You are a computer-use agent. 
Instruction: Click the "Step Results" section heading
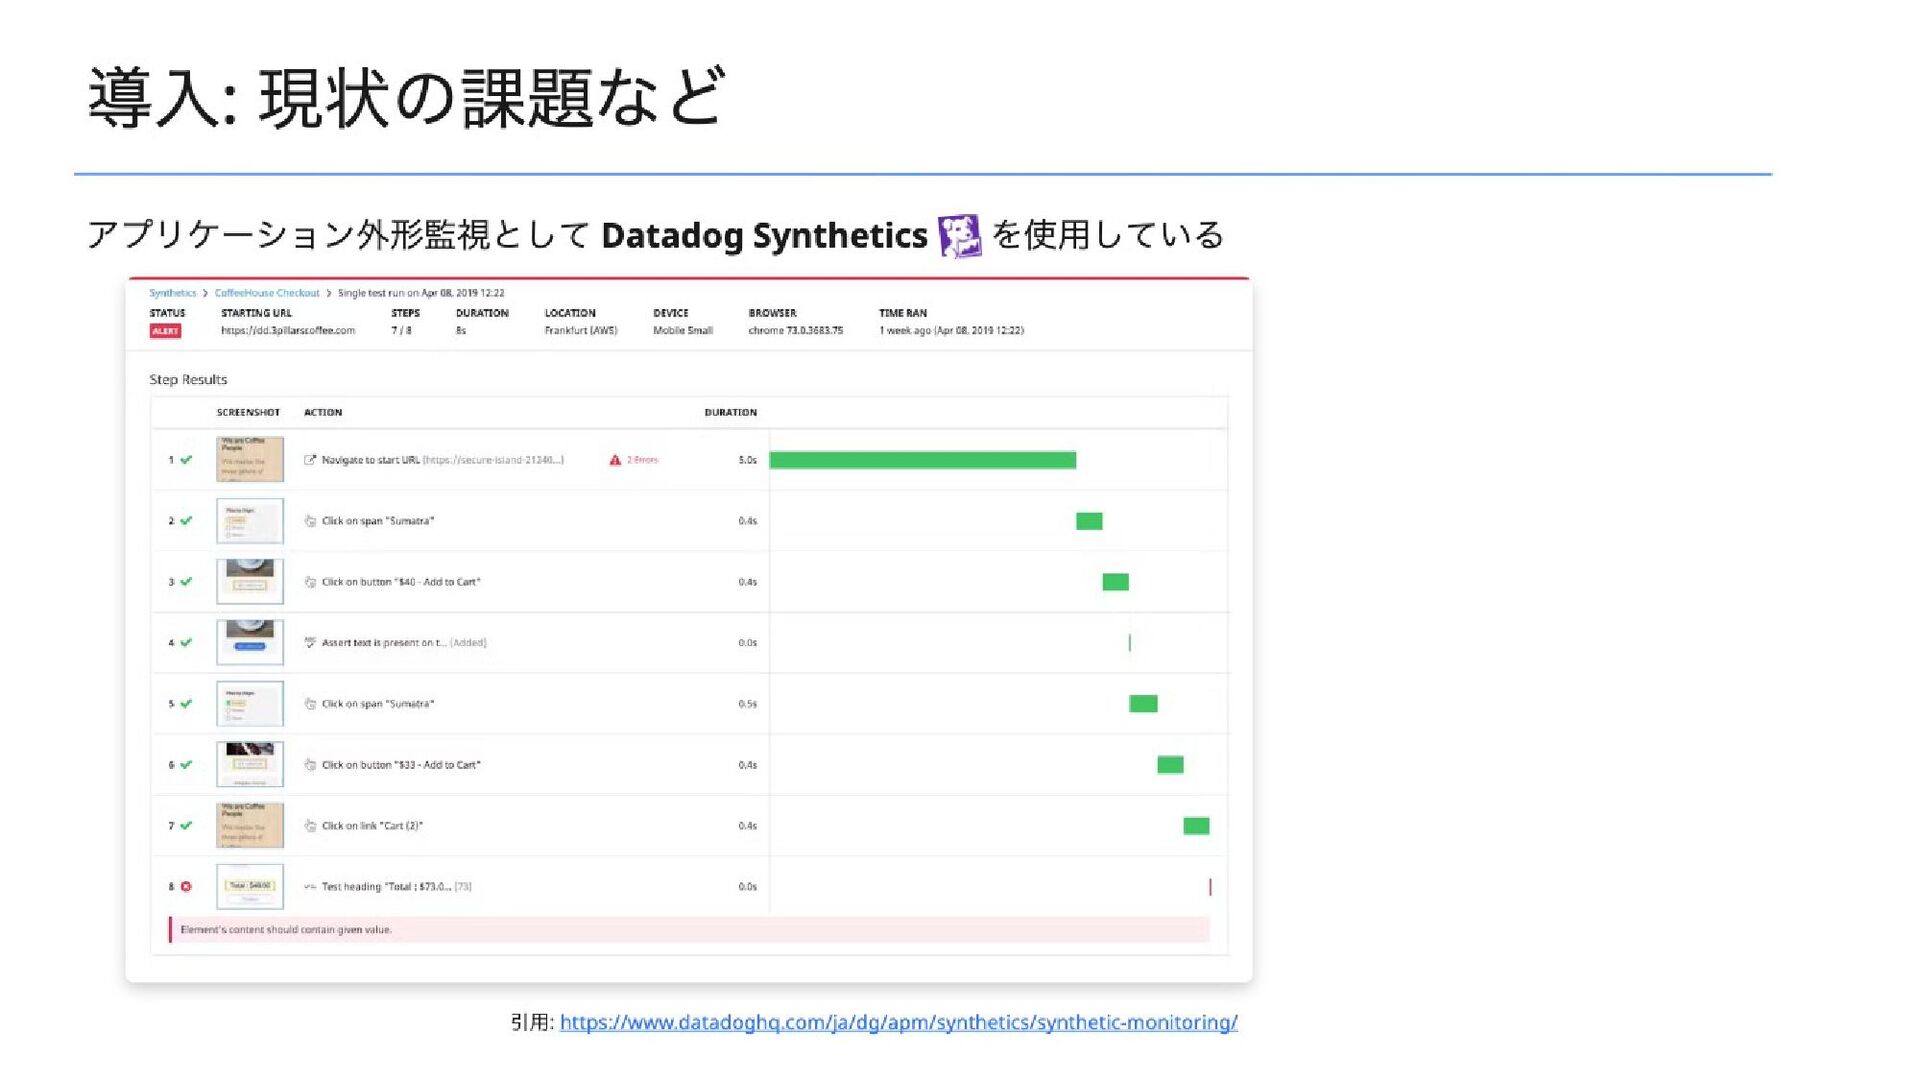click(188, 380)
